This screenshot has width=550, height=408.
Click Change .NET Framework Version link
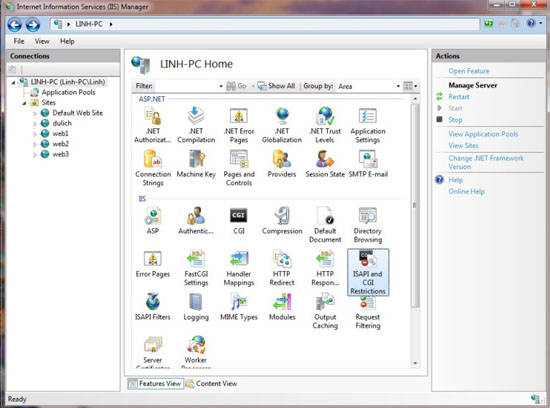(x=486, y=162)
